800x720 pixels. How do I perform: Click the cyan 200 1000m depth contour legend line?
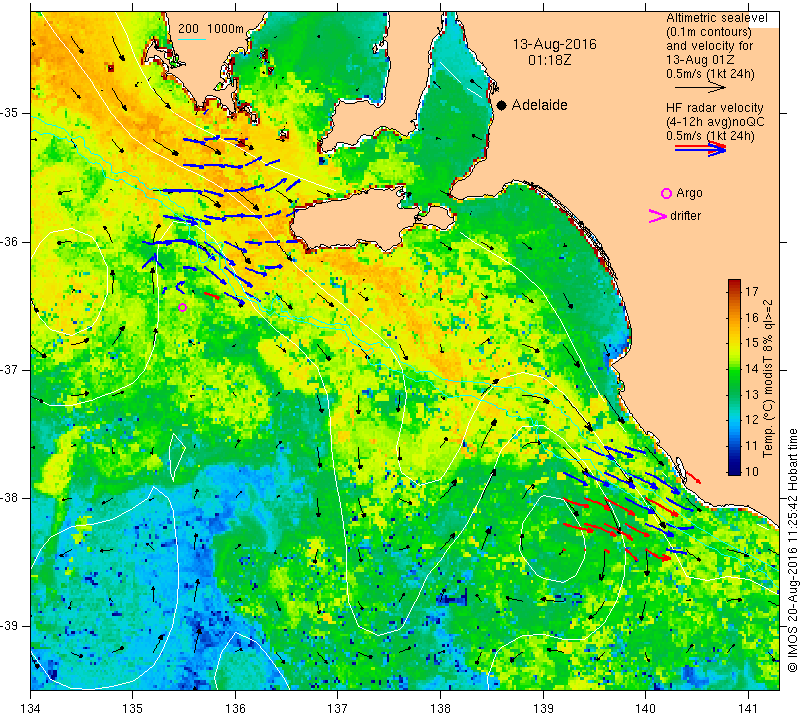click(x=192, y=39)
